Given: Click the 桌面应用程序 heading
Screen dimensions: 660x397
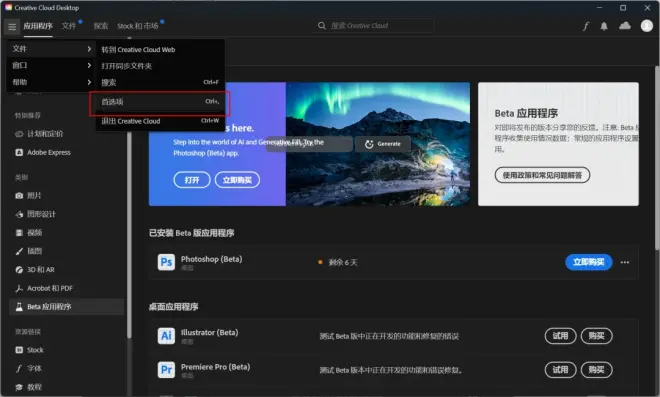Looking at the screenshot, I should 173,306.
